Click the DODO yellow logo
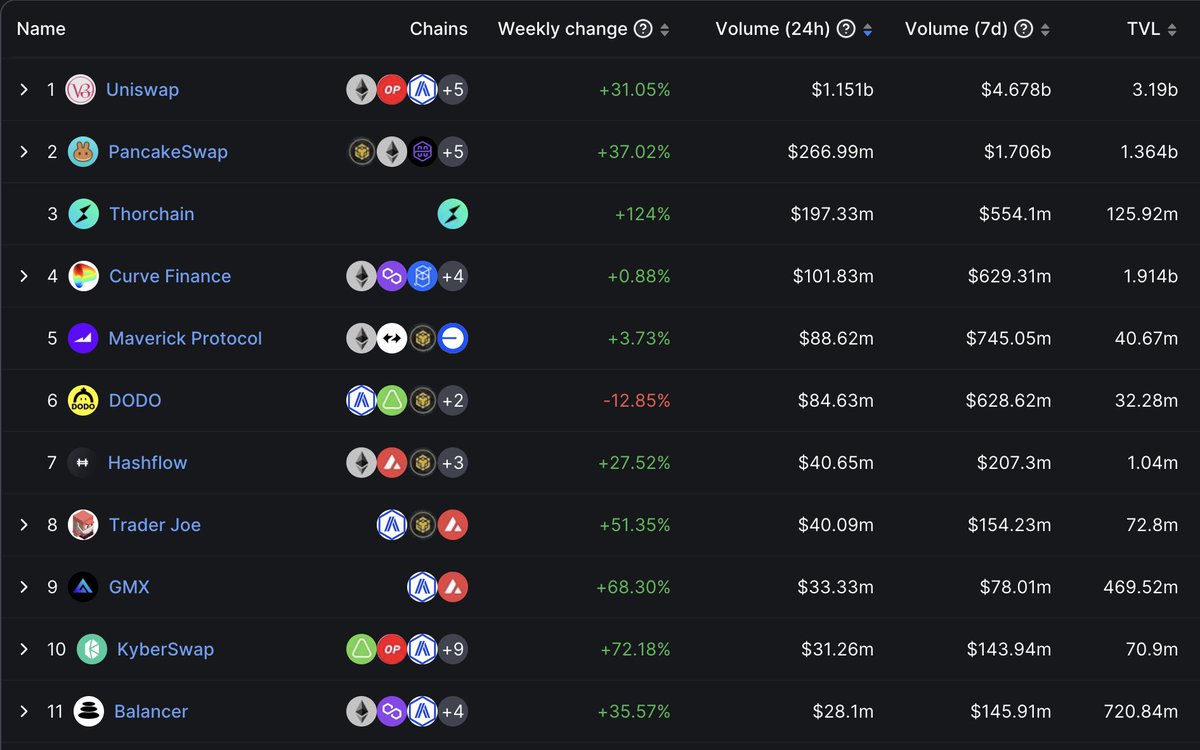This screenshot has width=1200, height=750. coord(83,401)
